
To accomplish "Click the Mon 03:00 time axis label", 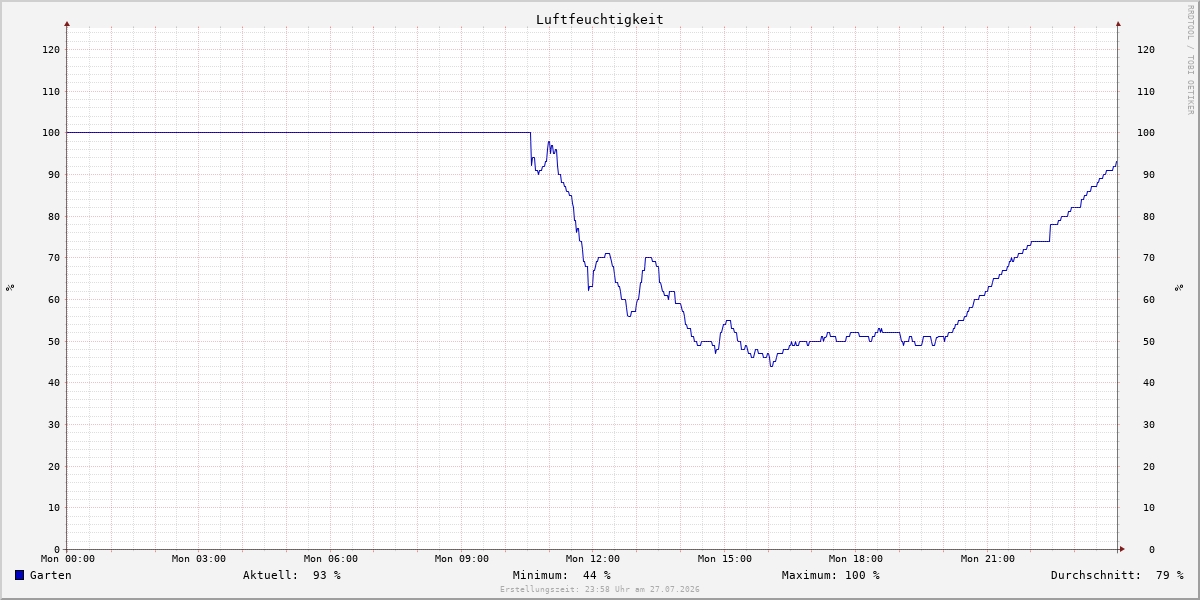I will click(x=199, y=559).
